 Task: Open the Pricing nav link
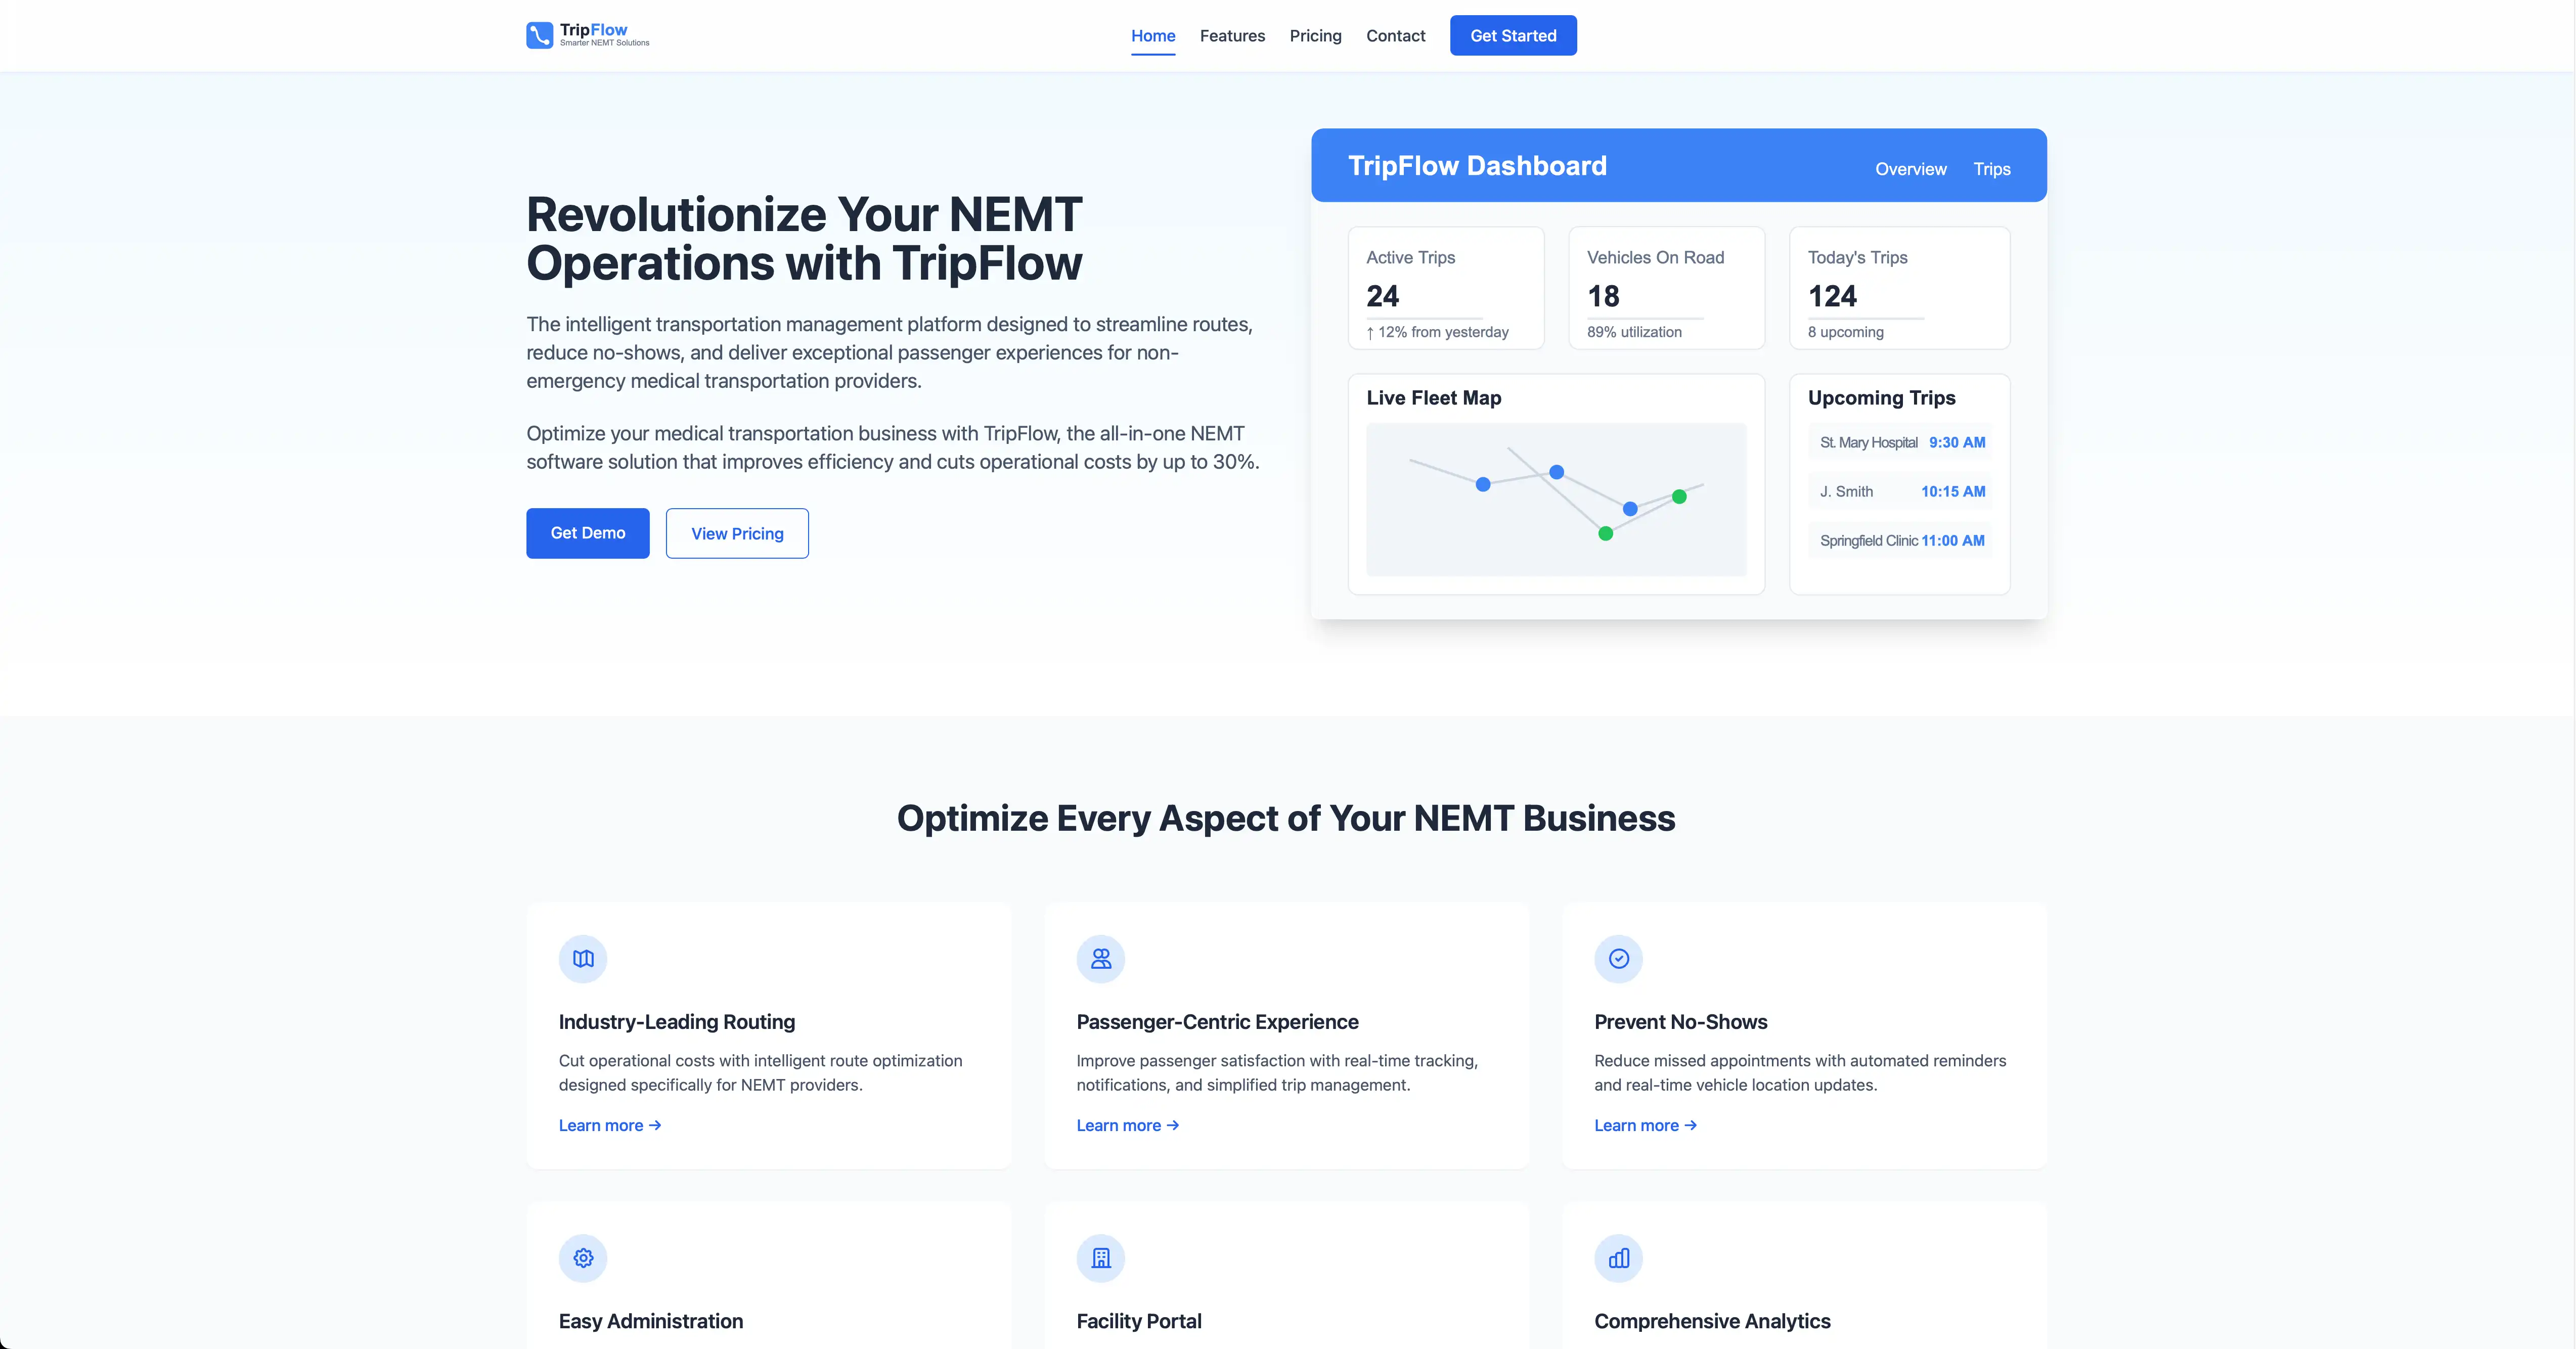[1315, 36]
